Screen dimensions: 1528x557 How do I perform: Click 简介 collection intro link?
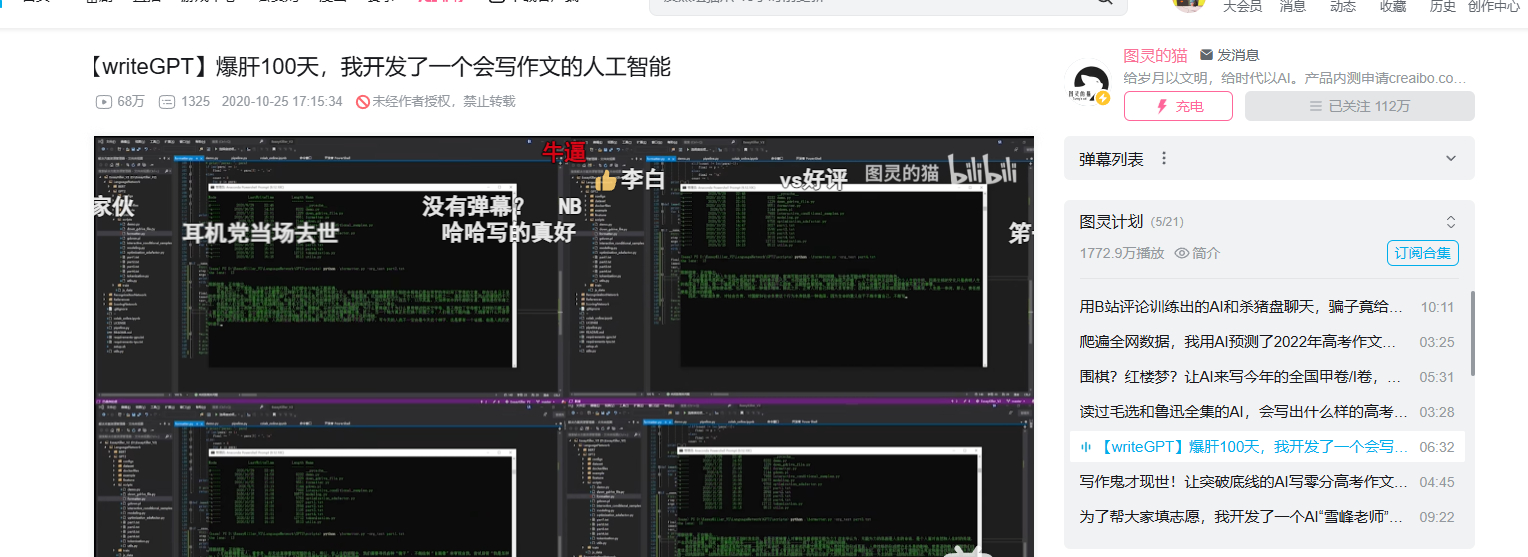pyautogui.click(x=1207, y=253)
